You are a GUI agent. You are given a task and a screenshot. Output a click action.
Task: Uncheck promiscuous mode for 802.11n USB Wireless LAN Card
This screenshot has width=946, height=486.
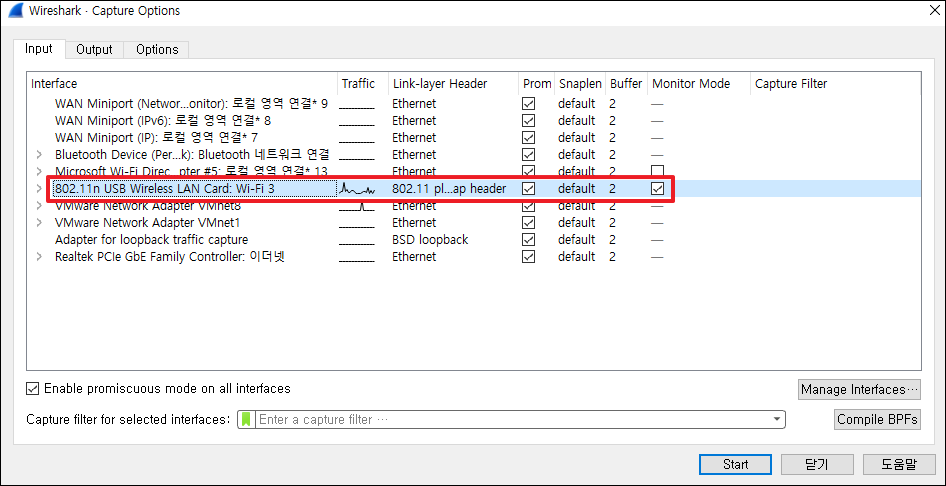(529, 189)
